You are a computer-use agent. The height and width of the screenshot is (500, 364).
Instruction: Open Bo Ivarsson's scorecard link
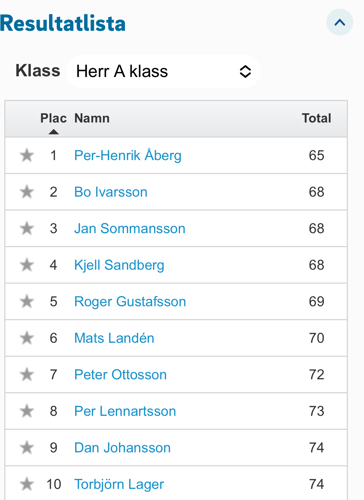(111, 192)
